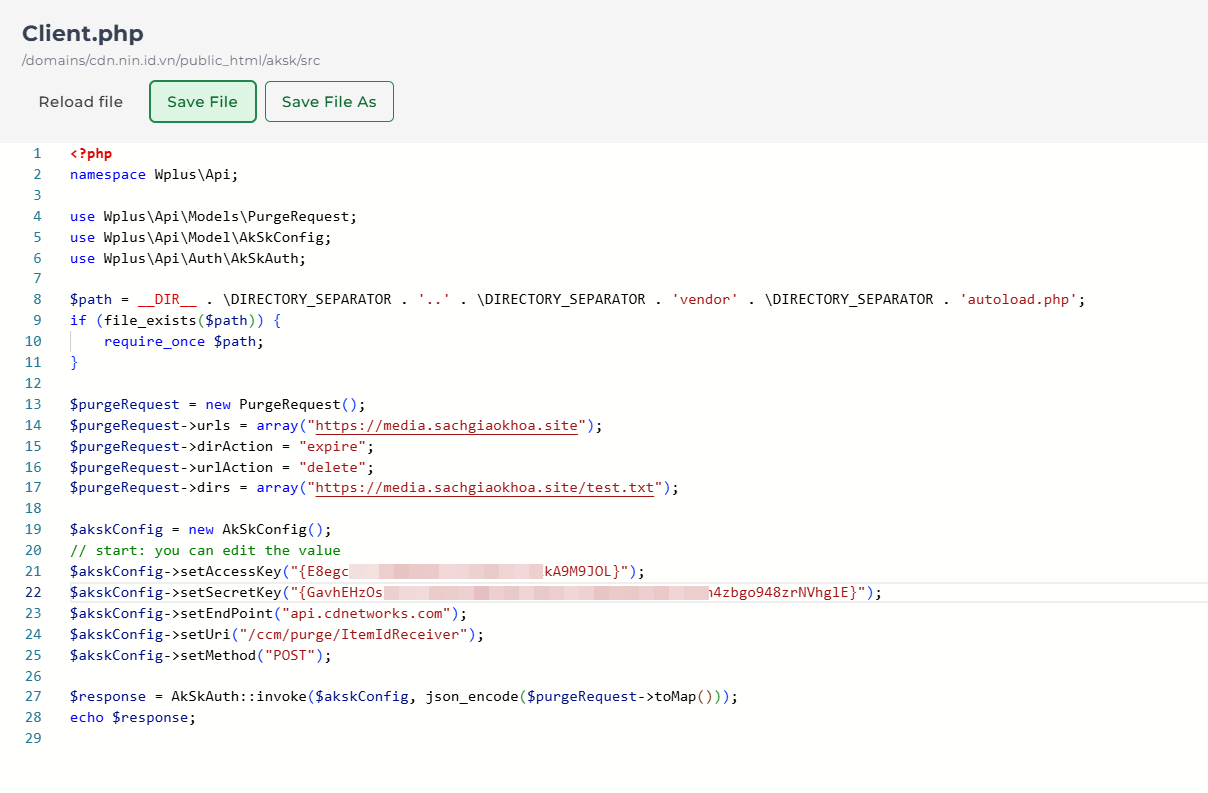
Task: Click inside the "api.cdnetworks.com" endpoint string
Action: 369,614
